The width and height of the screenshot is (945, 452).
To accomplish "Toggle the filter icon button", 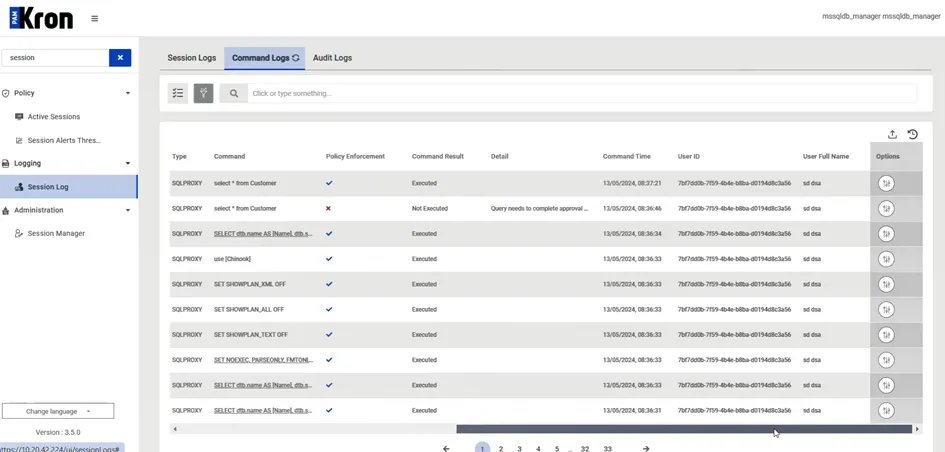I will pos(204,93).
